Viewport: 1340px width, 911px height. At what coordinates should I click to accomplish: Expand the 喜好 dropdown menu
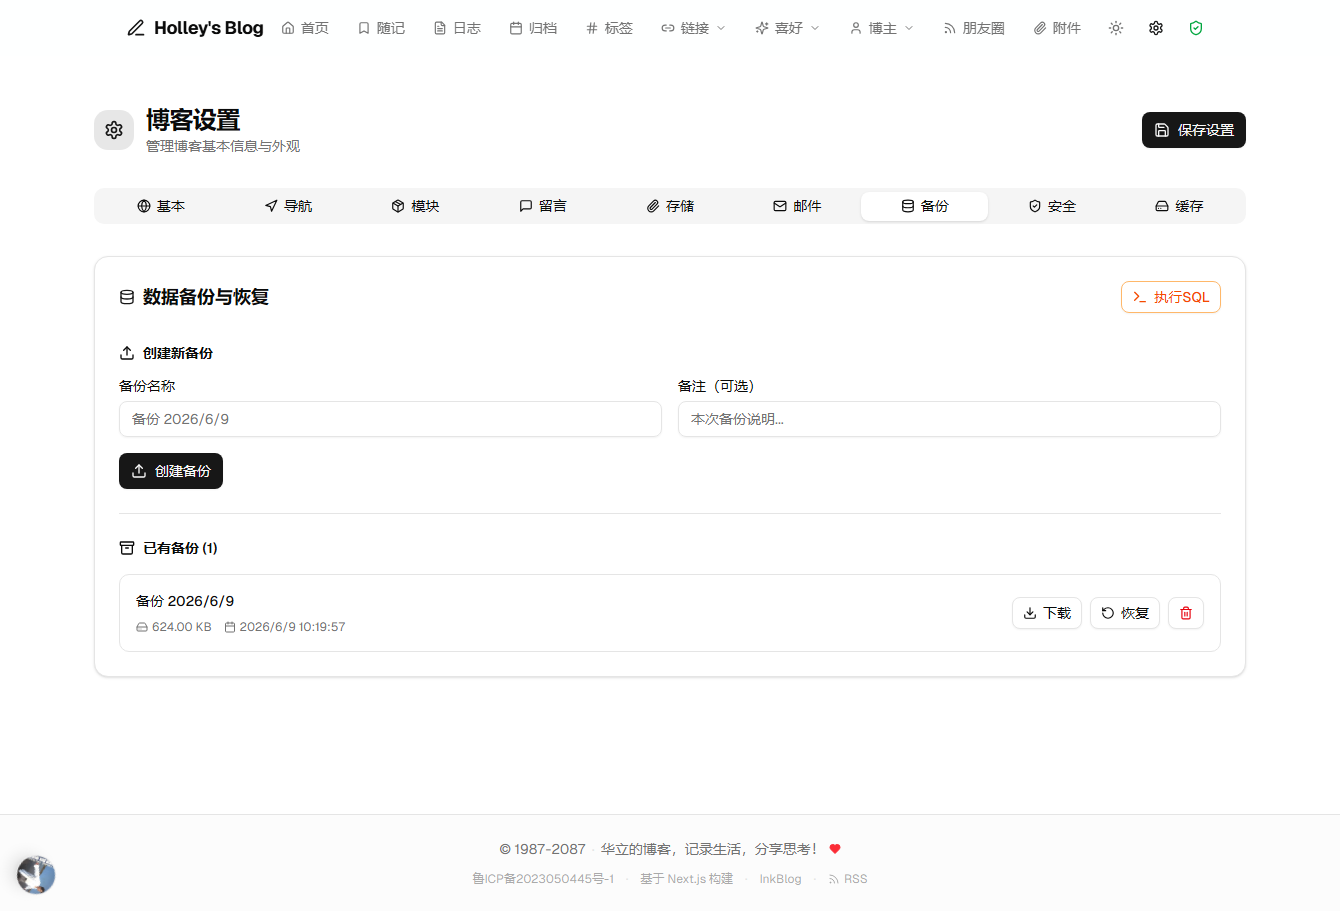(787, 28)
